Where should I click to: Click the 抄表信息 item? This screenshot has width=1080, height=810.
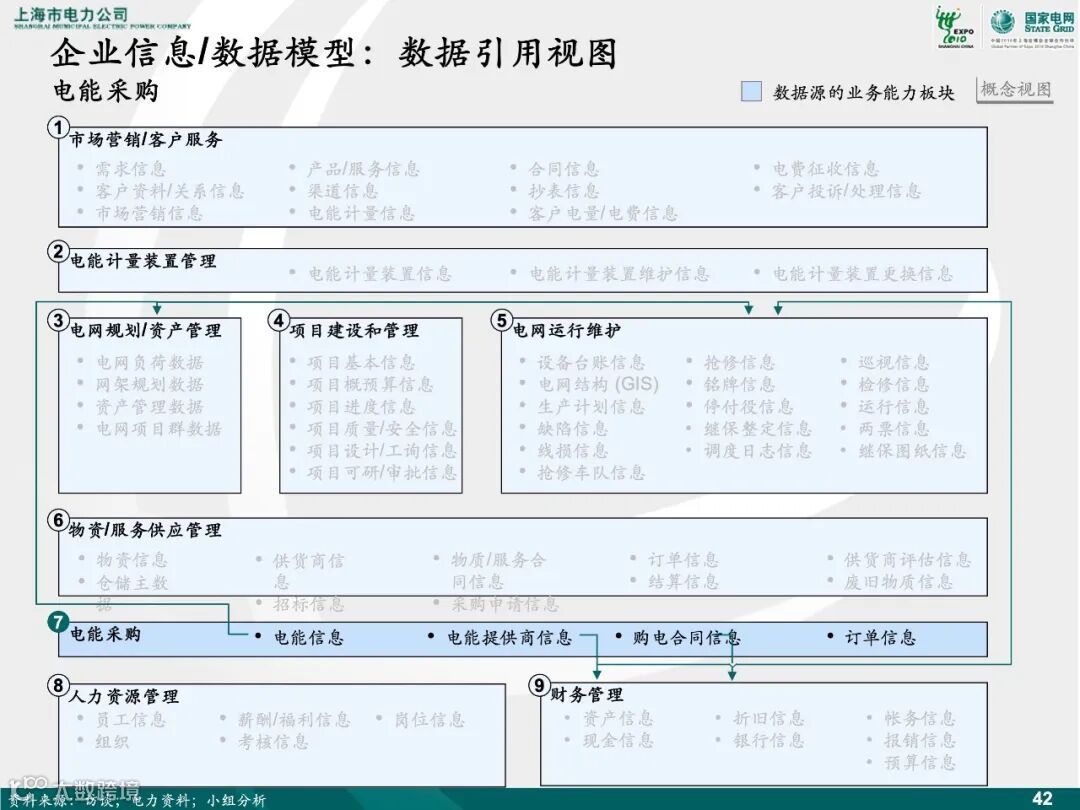563,191
